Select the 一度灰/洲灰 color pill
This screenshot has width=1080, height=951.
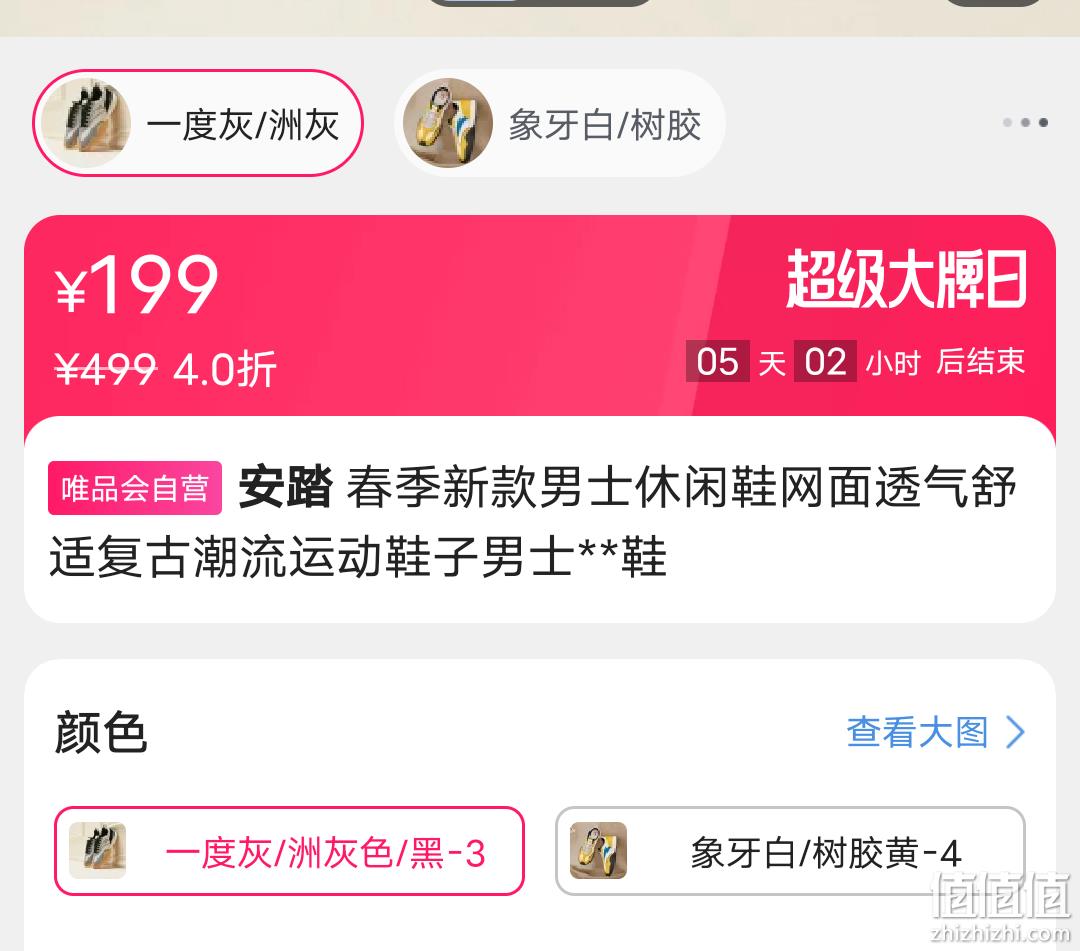tap(198, 123)
